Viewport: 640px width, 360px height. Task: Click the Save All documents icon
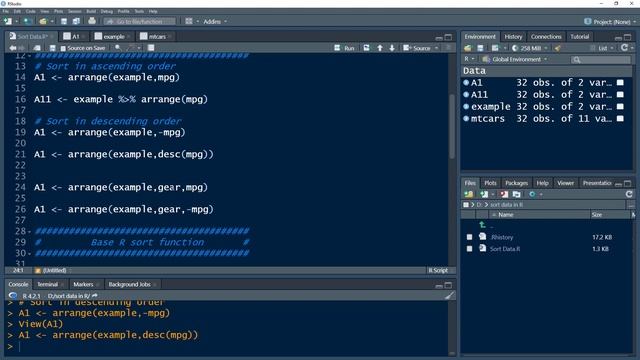(76, 21)
